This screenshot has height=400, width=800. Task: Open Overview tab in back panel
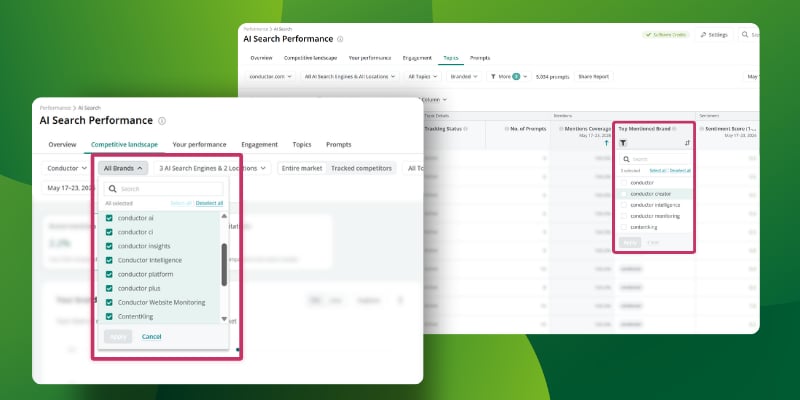[261, 58]
